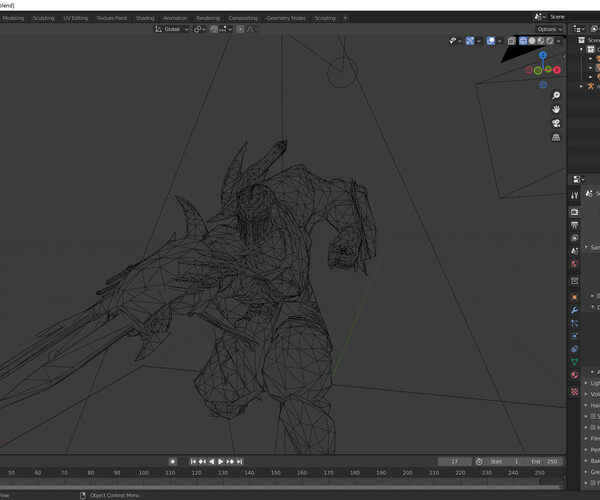600x500 pixels.
Task: Click the zoom magnifier viewport icon
Action: point(556,96)
